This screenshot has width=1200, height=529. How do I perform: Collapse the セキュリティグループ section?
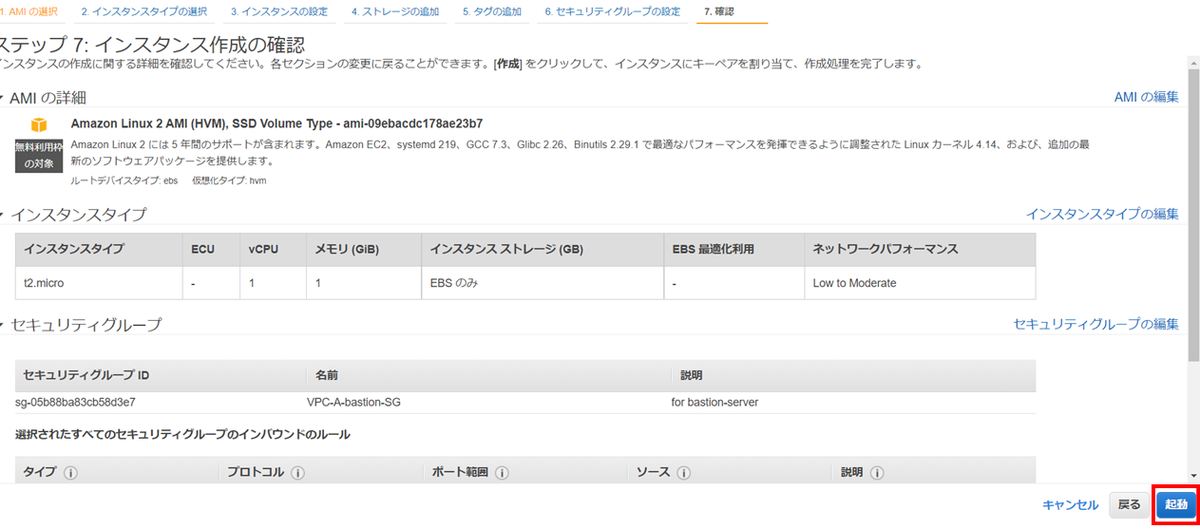[2, 325]
